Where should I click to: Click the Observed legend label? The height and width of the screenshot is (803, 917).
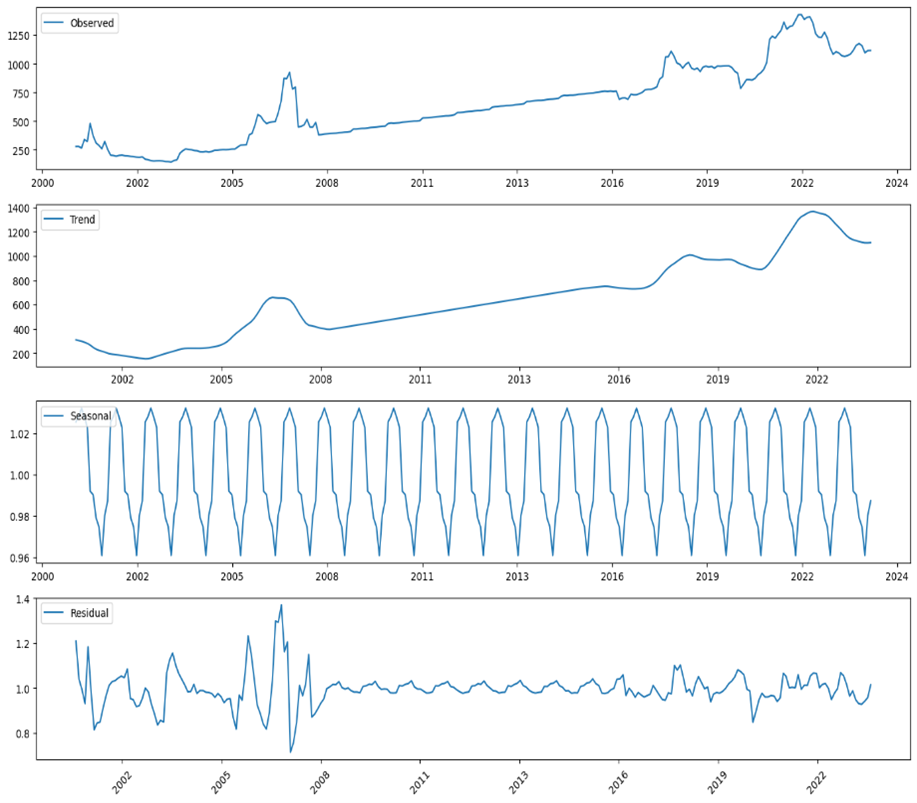[93, 23]
